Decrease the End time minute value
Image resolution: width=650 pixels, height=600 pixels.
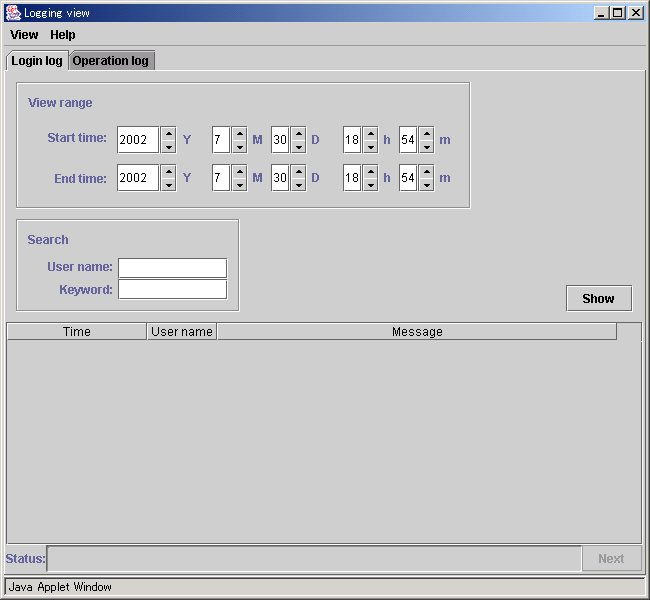click(427, 185)
